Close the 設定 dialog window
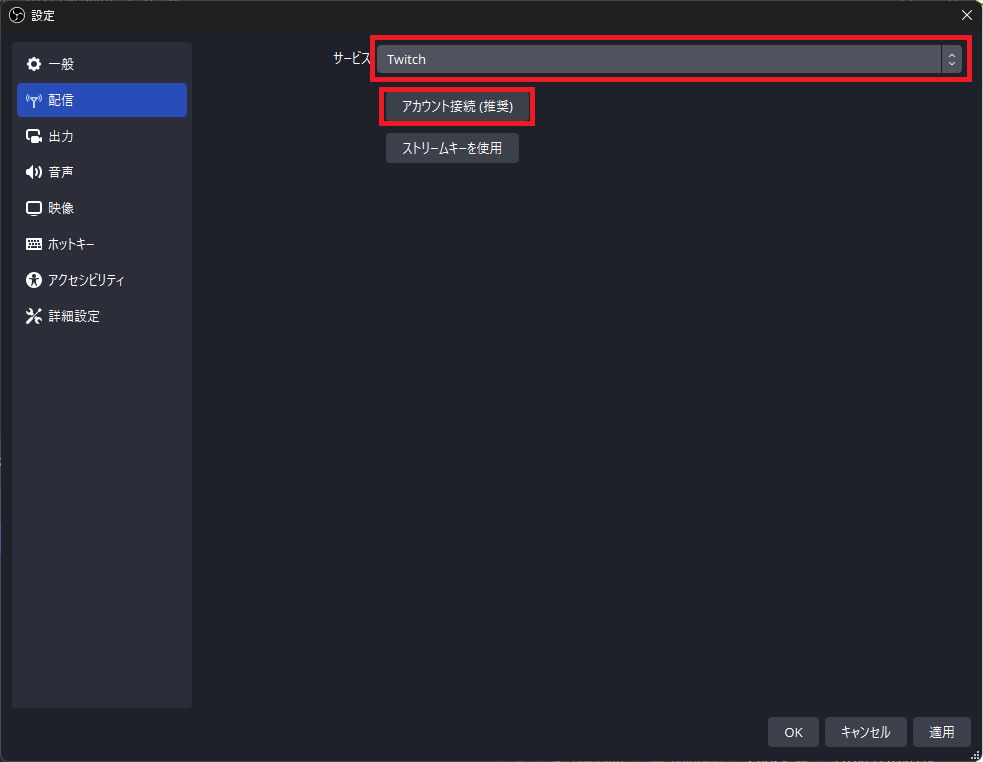 point(966,15)
